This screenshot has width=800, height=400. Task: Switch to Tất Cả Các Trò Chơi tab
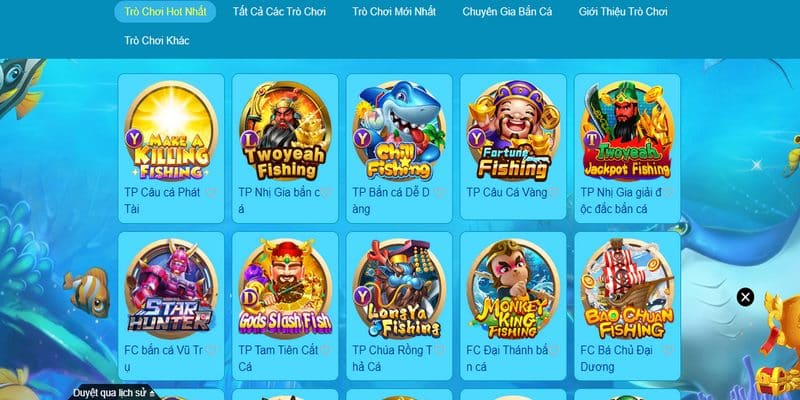coord(279,12)
